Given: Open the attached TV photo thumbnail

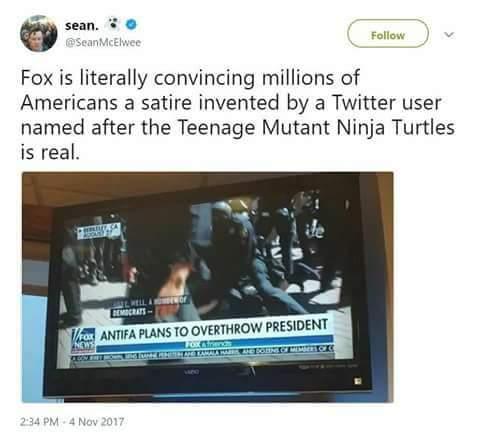Looking at the screenshot, I should coord(207,287).
